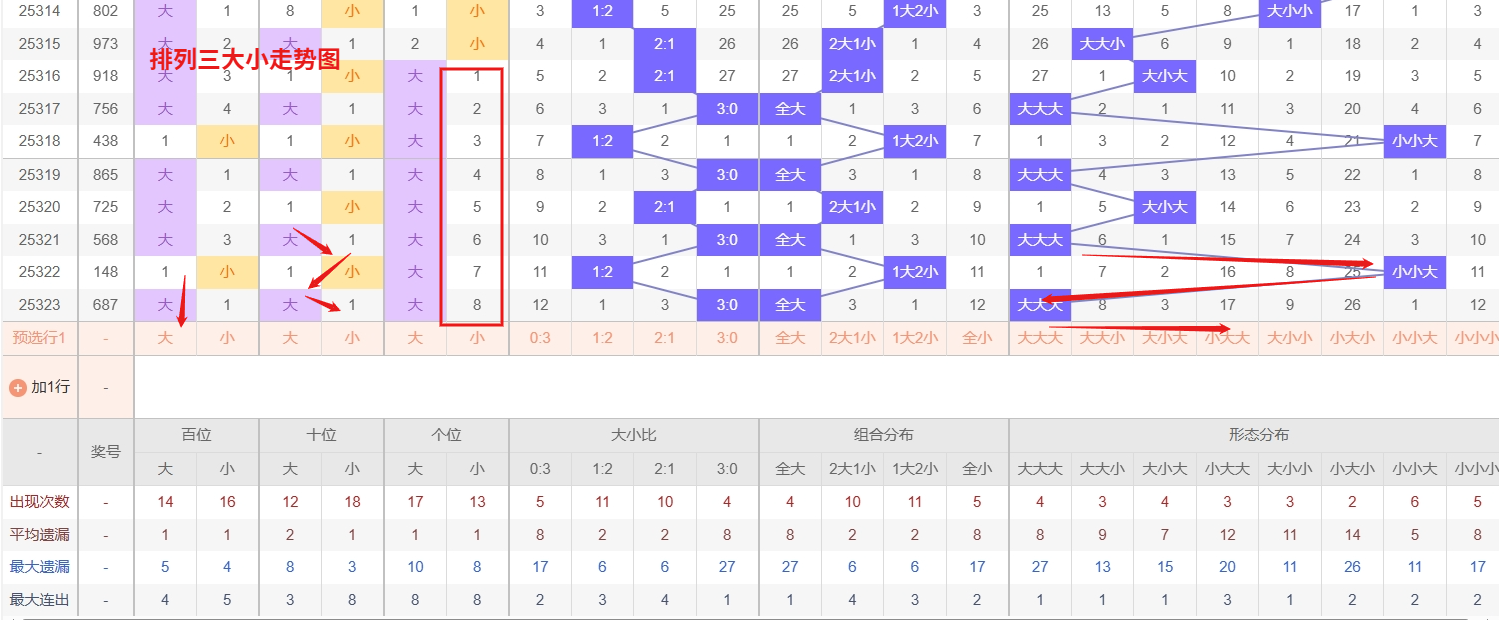Choose 大小小 in the 预选行1 row
Image resolution: width=1499 pixels, height=620 pixels.
[x=1290, y=338]
